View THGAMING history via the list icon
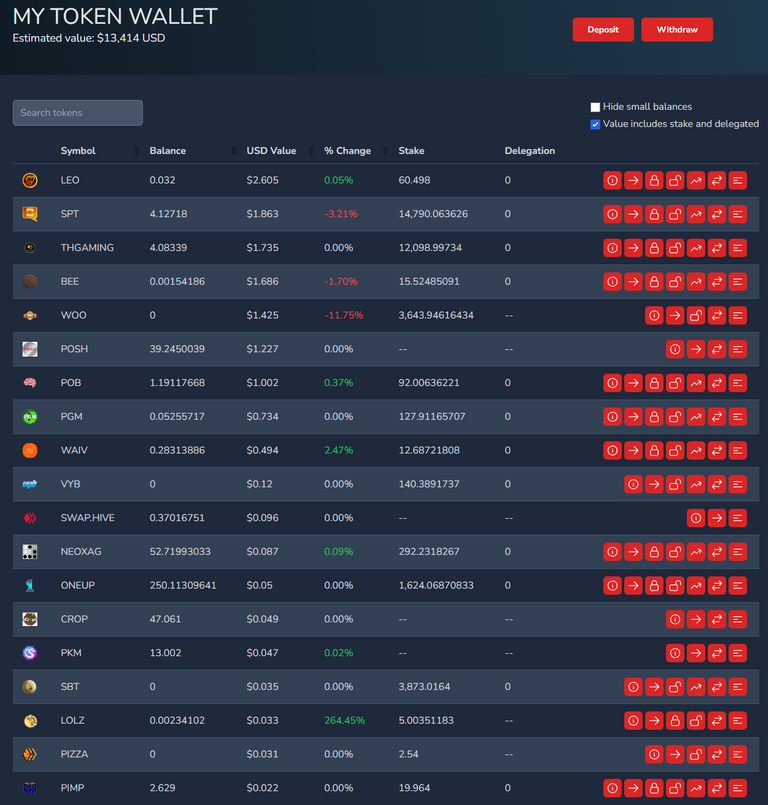Image resolution: width=768 pixels, height=805 pixels. pyautogui.click(x=738, y=248)
